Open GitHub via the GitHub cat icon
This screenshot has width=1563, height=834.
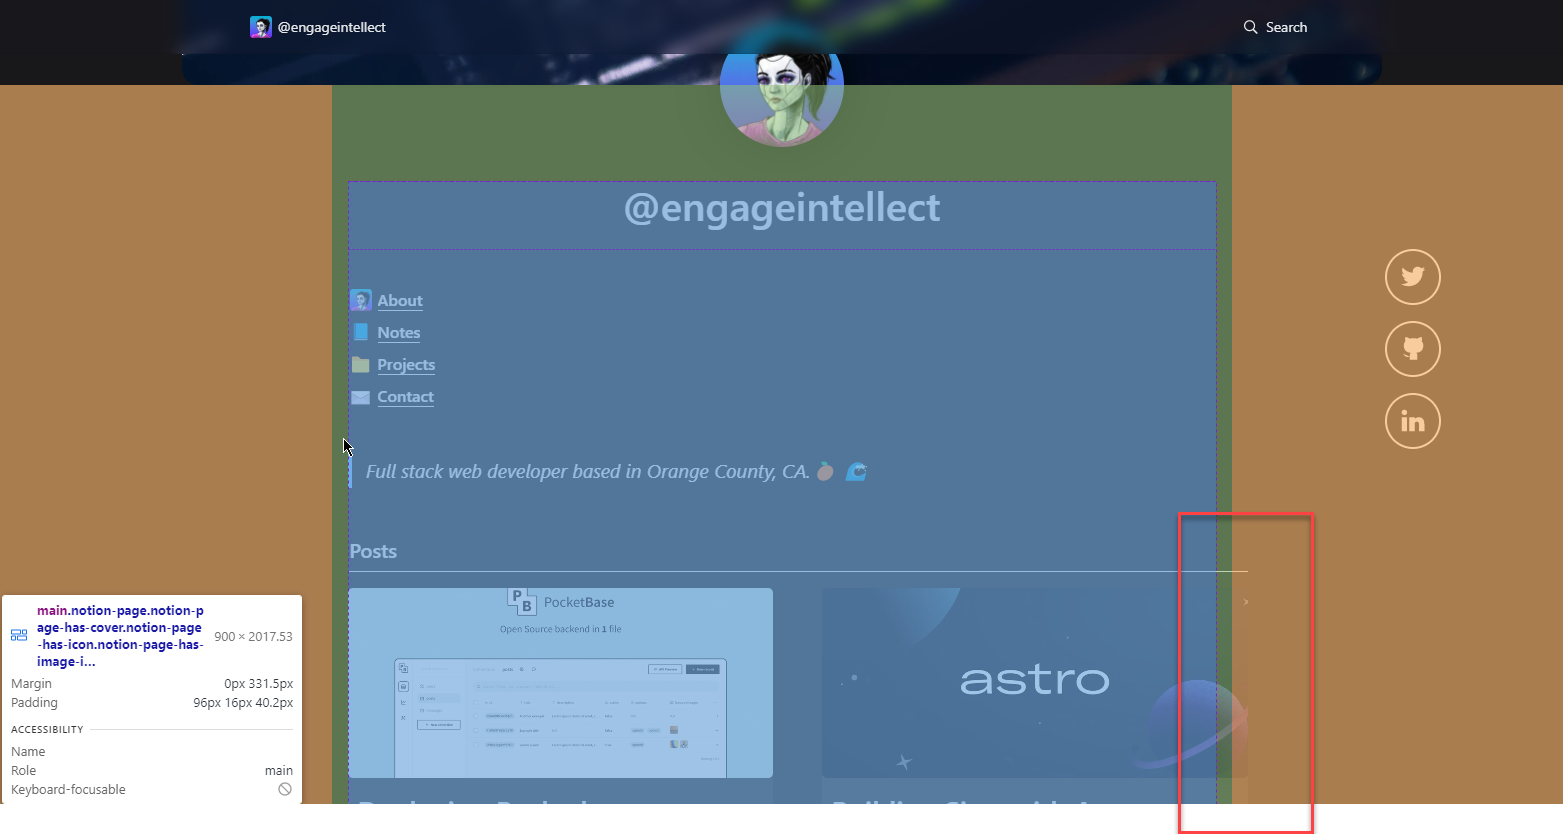[x=1412, y=349]
